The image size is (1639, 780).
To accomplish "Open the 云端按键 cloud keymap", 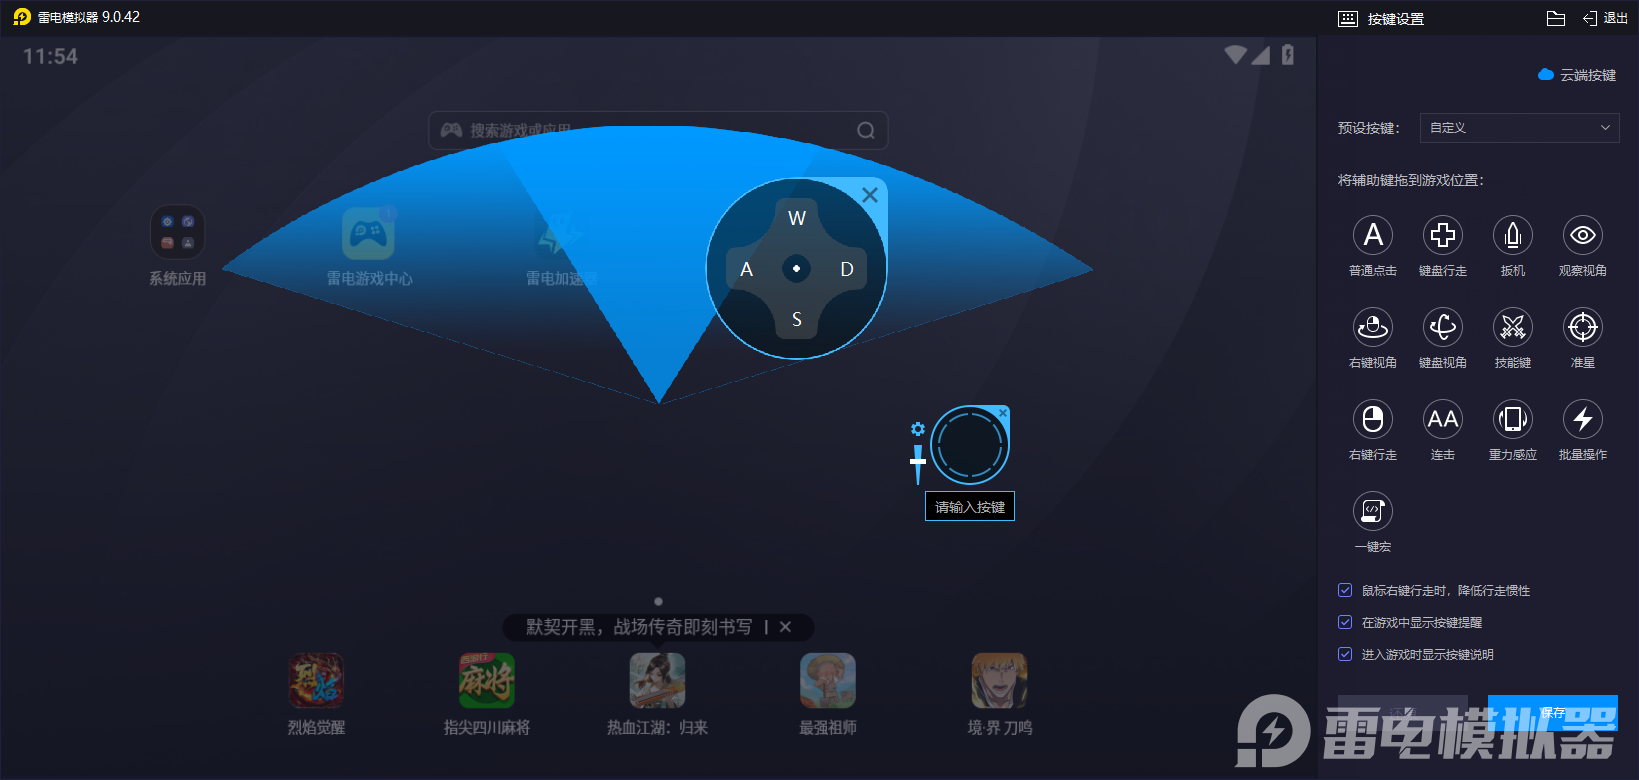I will point(1577,75).
